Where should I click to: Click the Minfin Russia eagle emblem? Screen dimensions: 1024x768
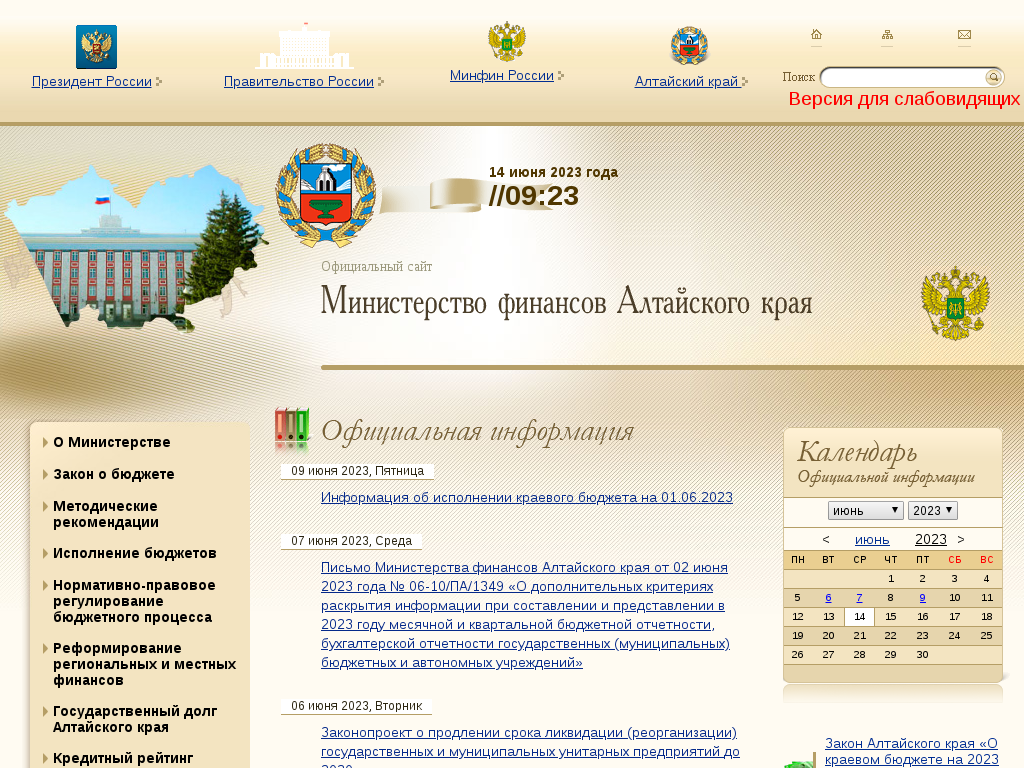coord(507,41)
